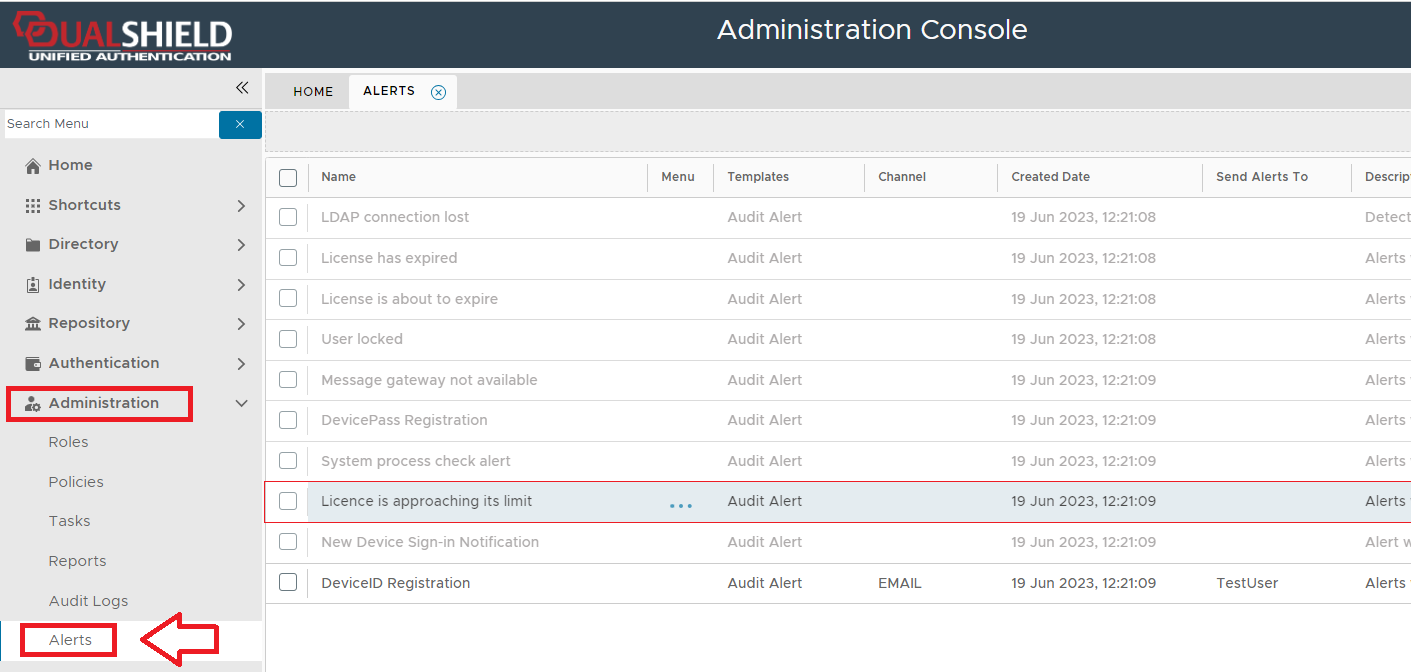1411x672 pixels.
Task: Expand the Shortcuts menu chevron
Action: pos(241,205)
